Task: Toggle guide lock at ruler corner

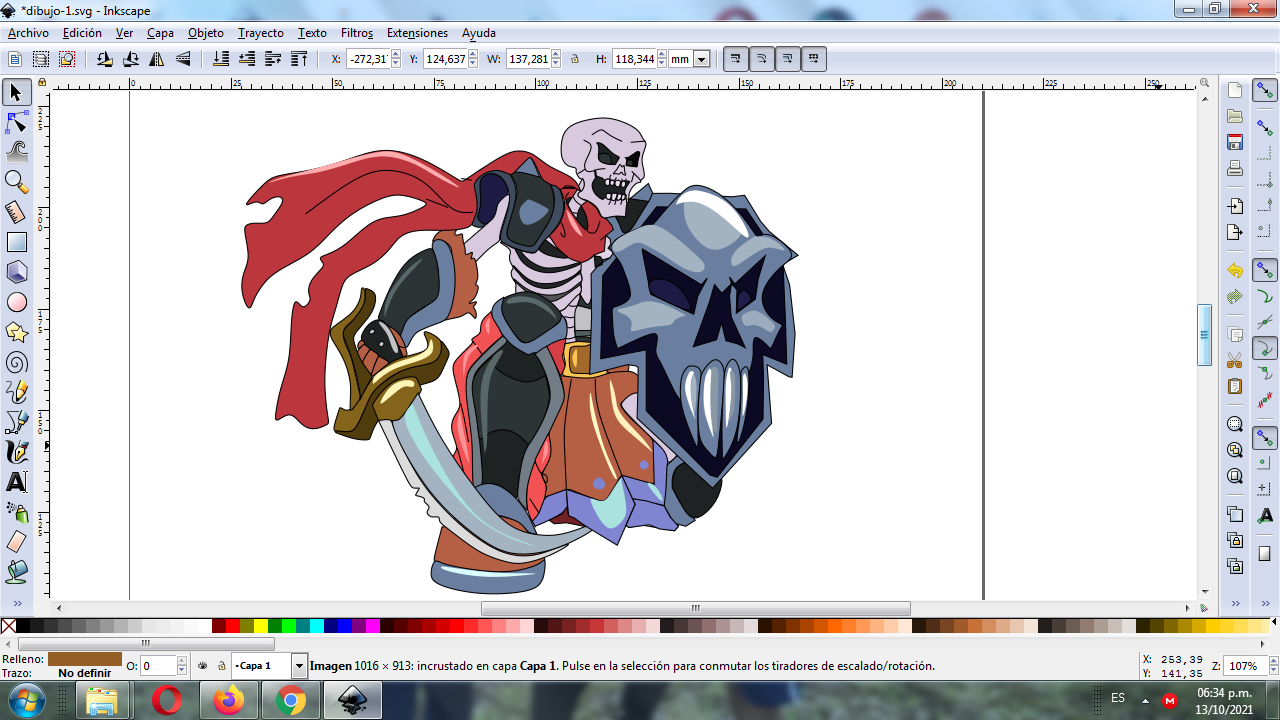Action: tap(42, 82)
